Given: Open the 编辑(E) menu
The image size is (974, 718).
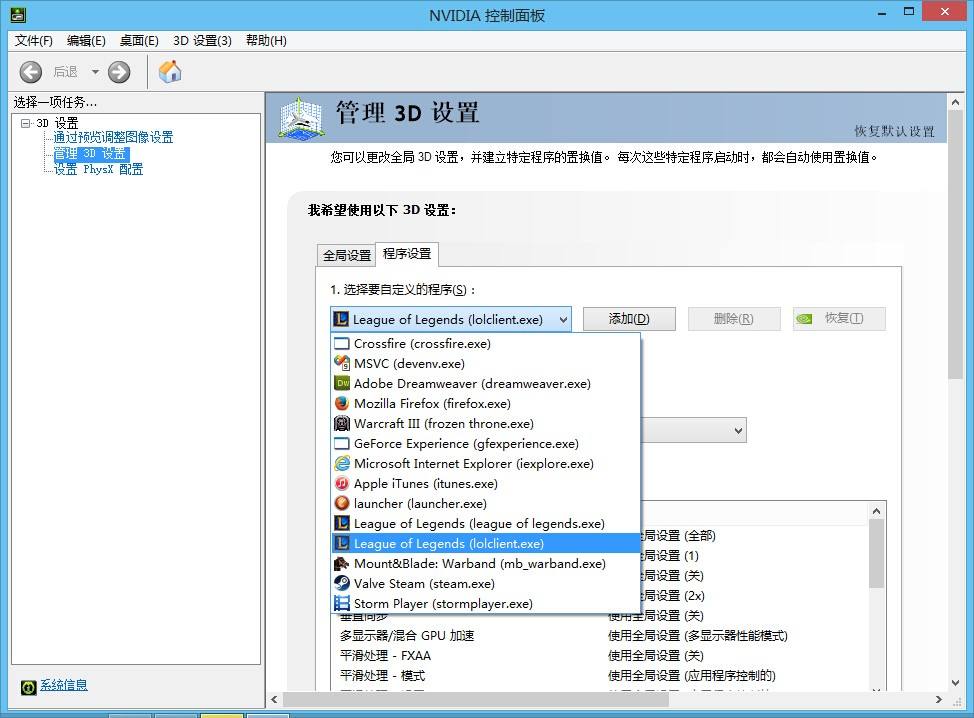Looking at the screenshot, I should (86, 40).
